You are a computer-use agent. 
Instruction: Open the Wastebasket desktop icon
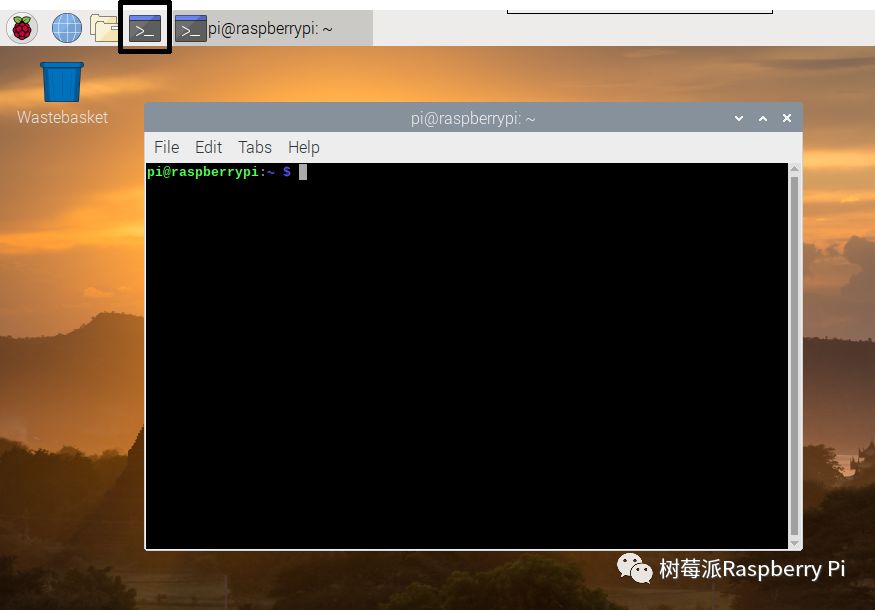(62, 83)
